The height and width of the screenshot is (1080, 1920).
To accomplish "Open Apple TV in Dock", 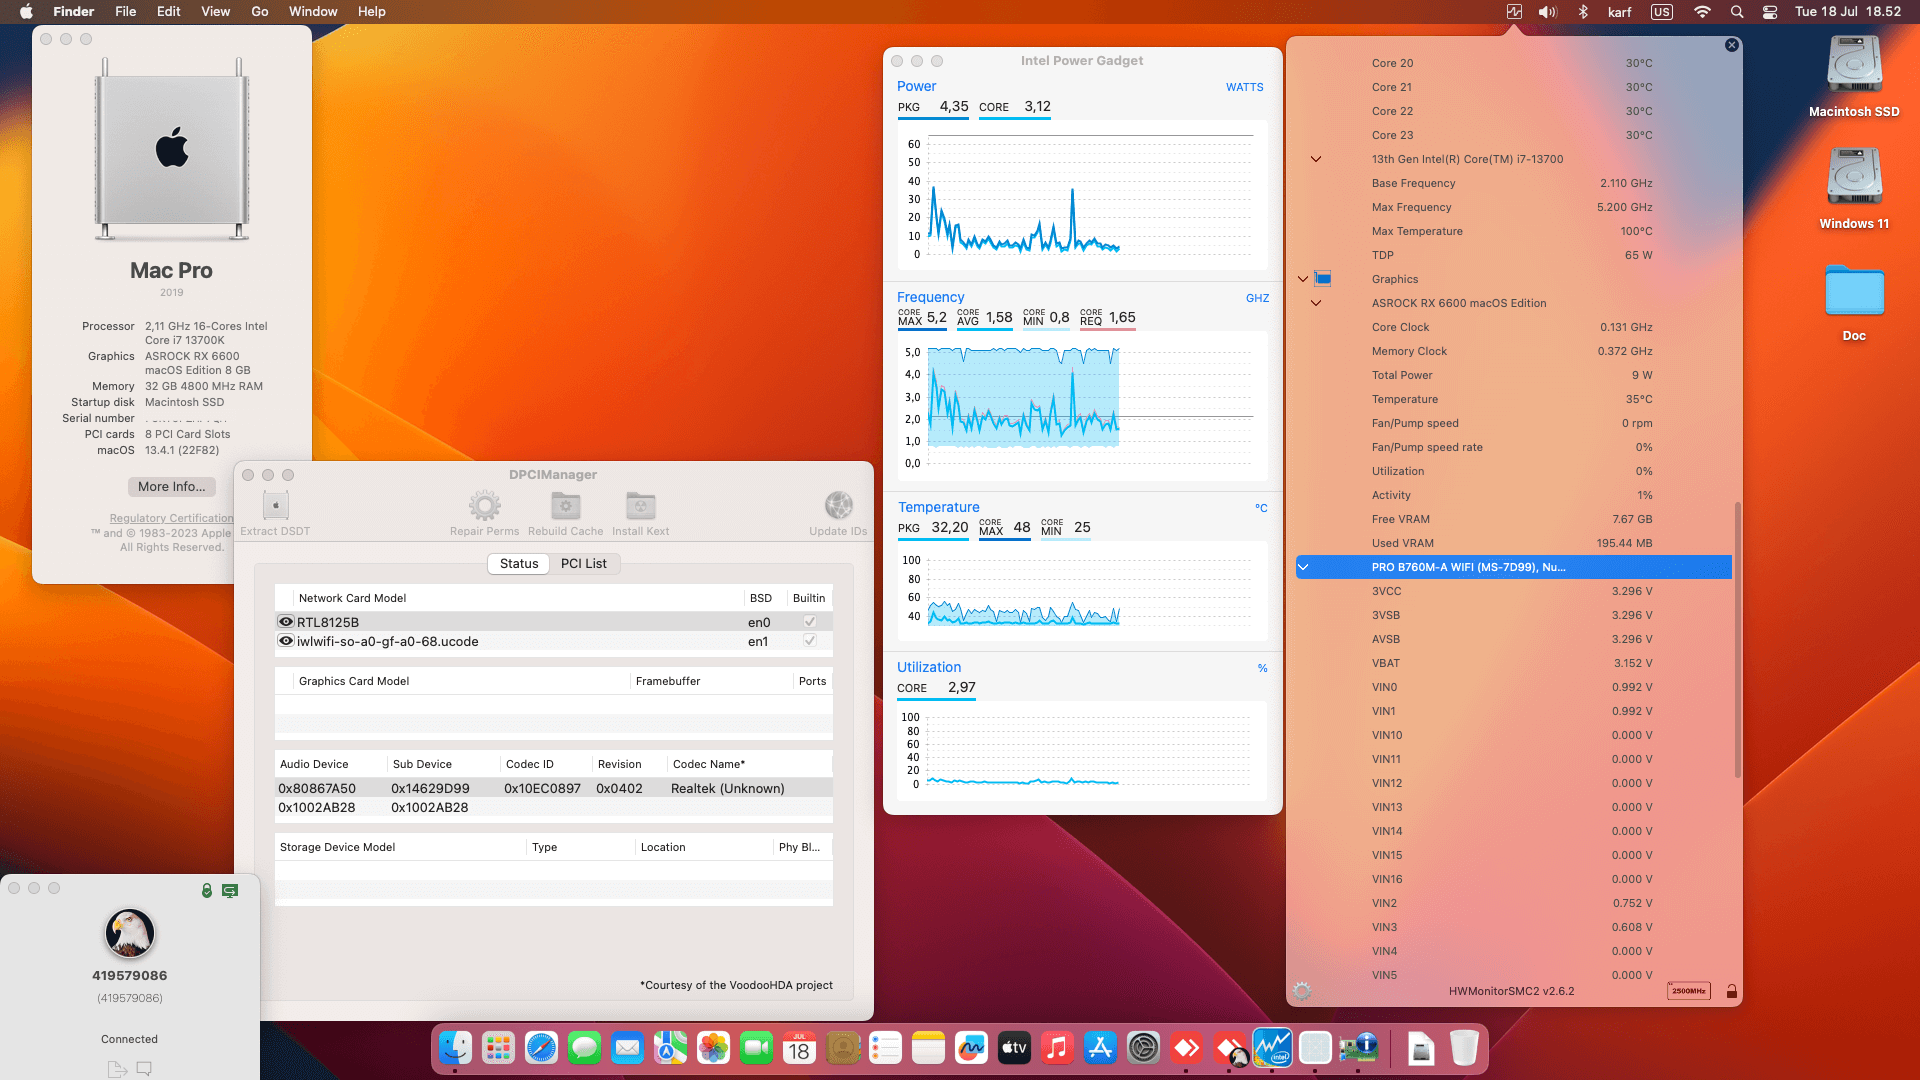I will click(x=1014, y=1048).
